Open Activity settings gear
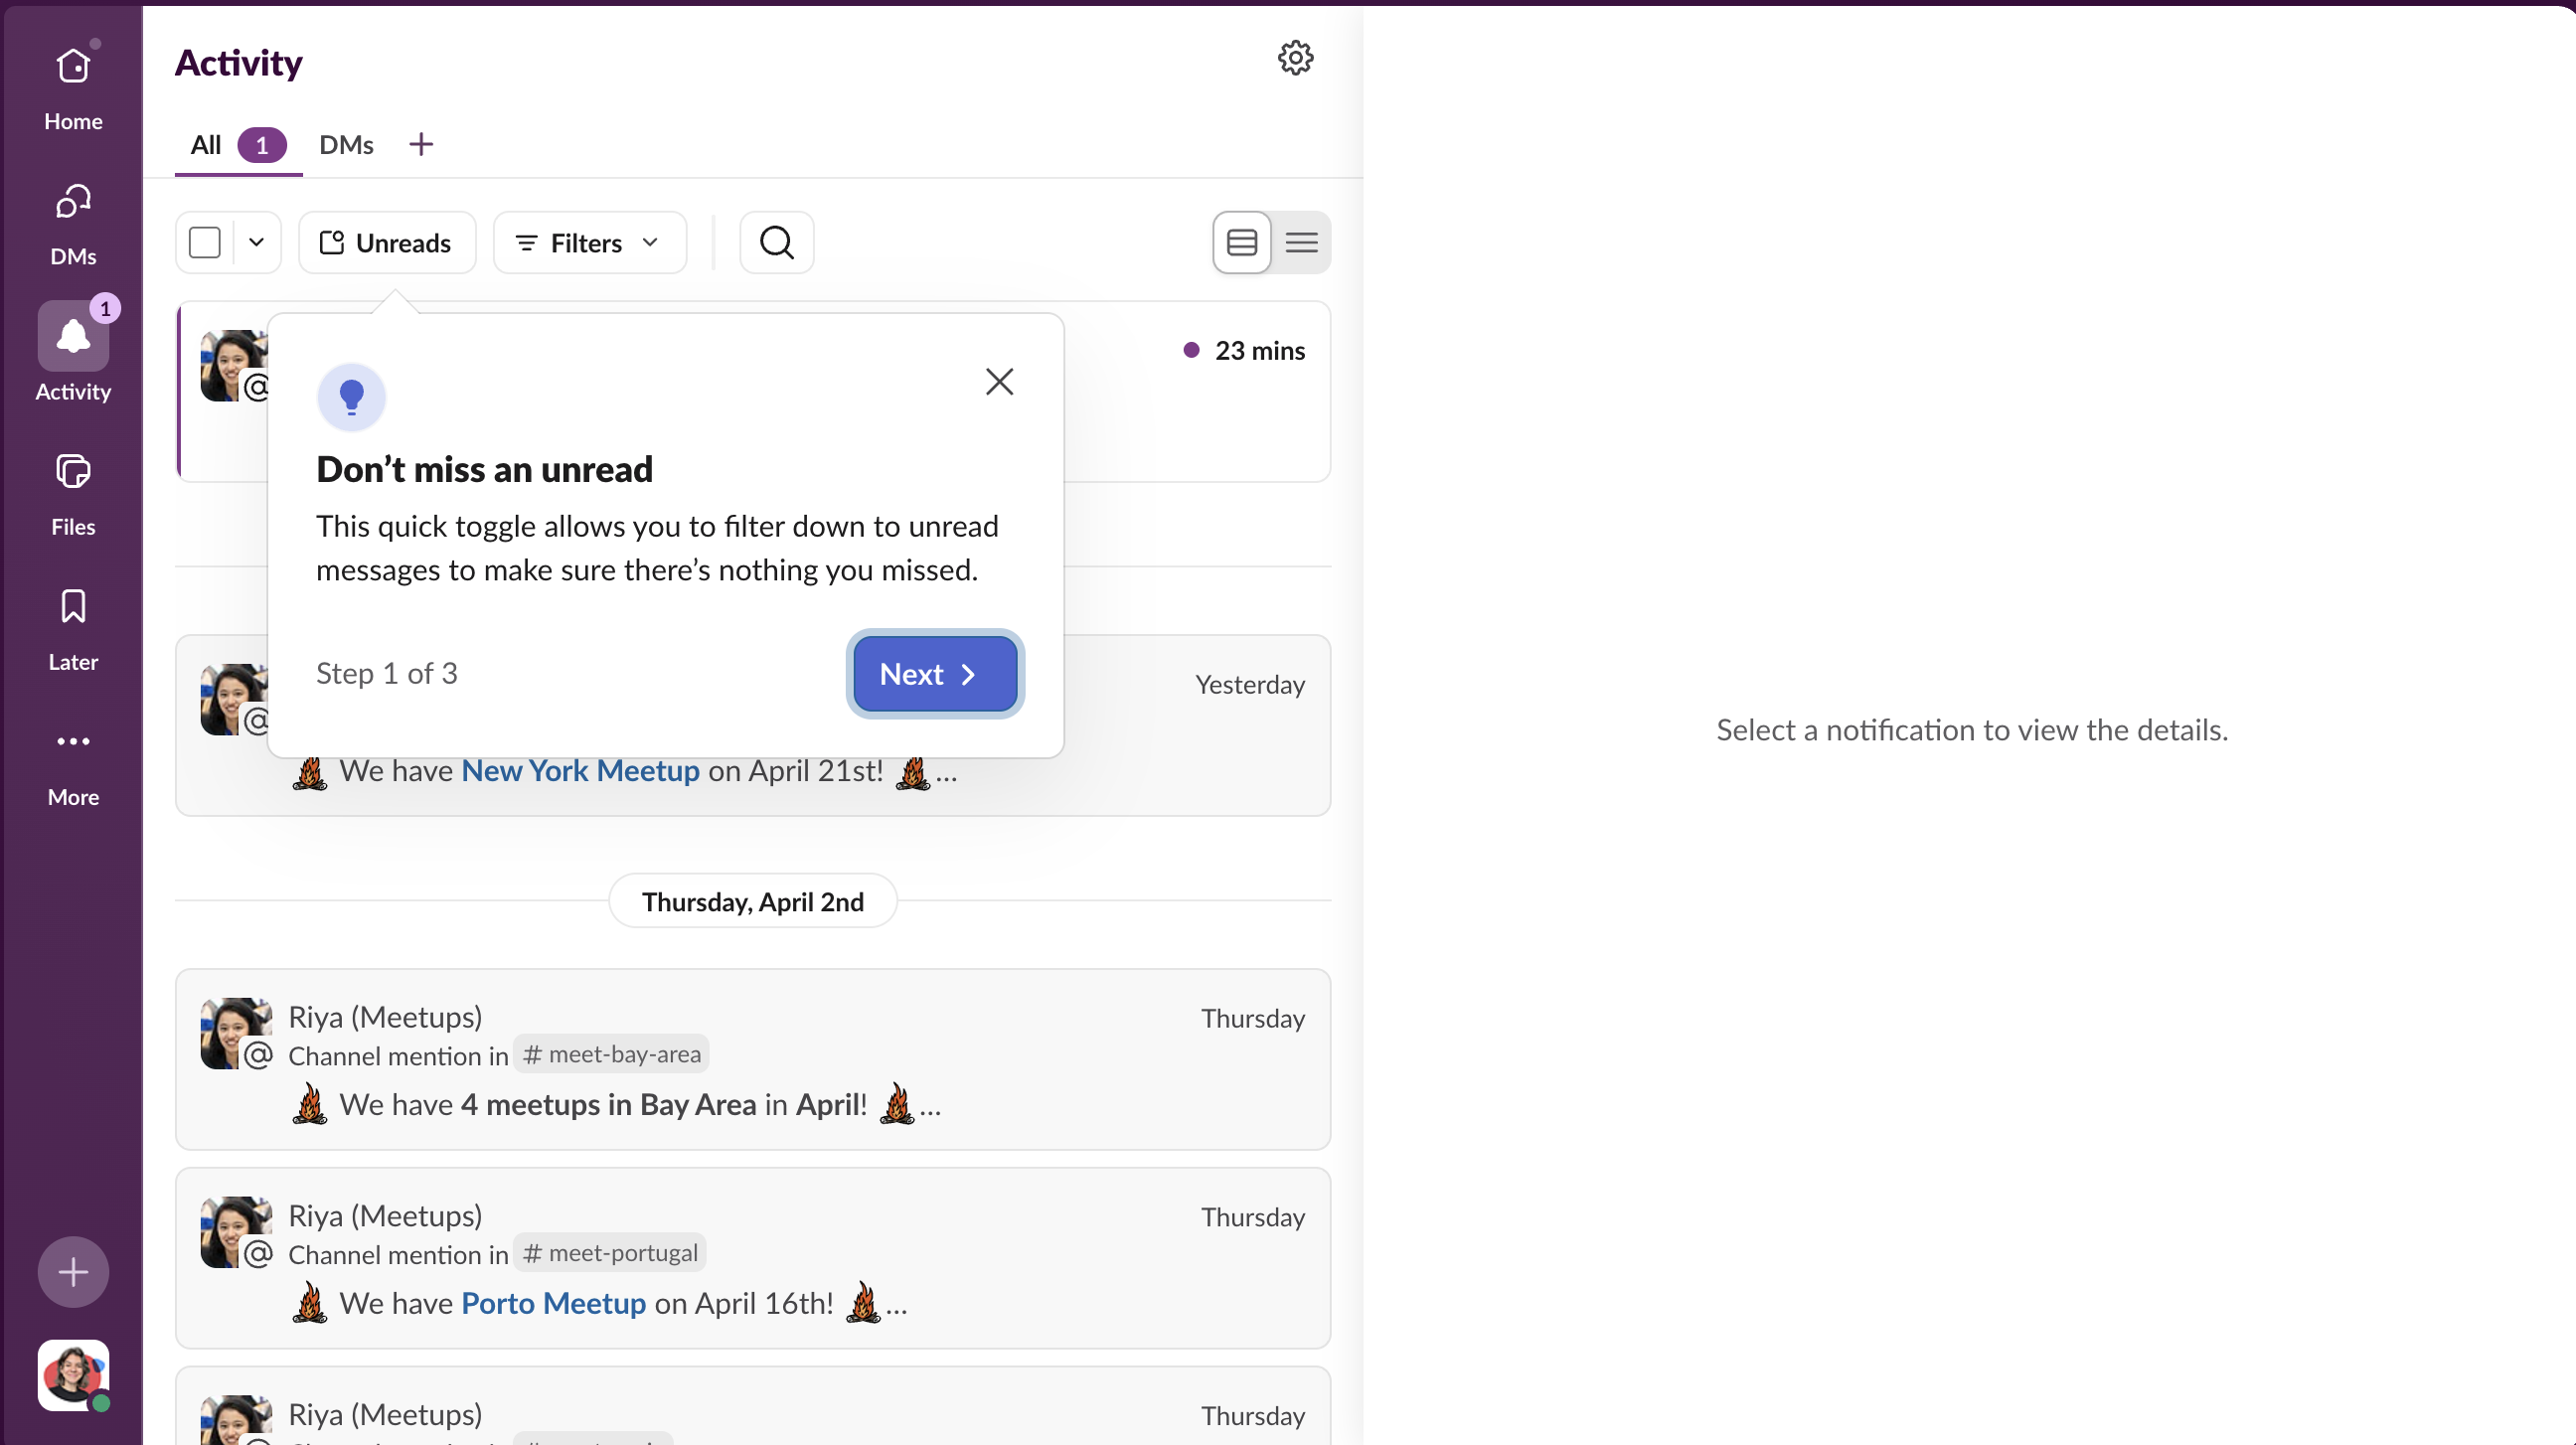 pyautogui.click(x=1295, y=58)
